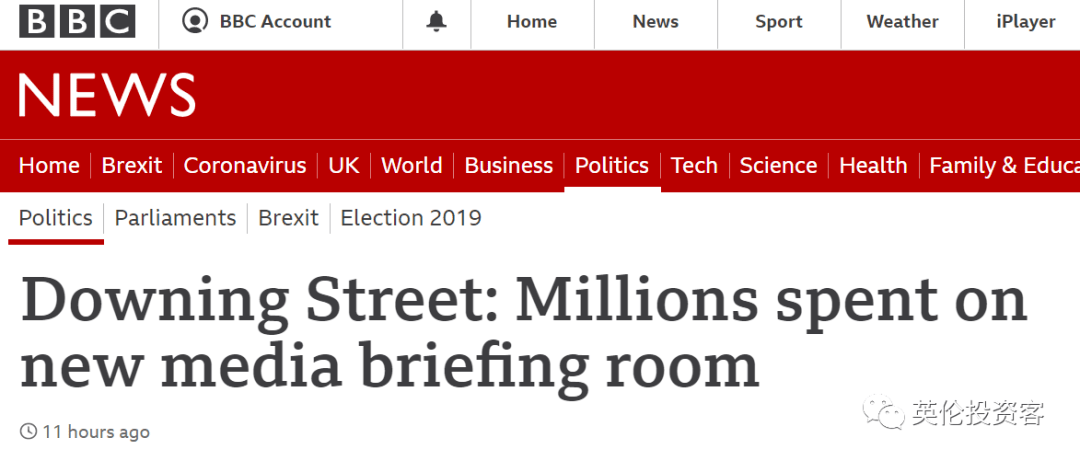Select the Coronavirus news tab

click(x=245, y=165)
